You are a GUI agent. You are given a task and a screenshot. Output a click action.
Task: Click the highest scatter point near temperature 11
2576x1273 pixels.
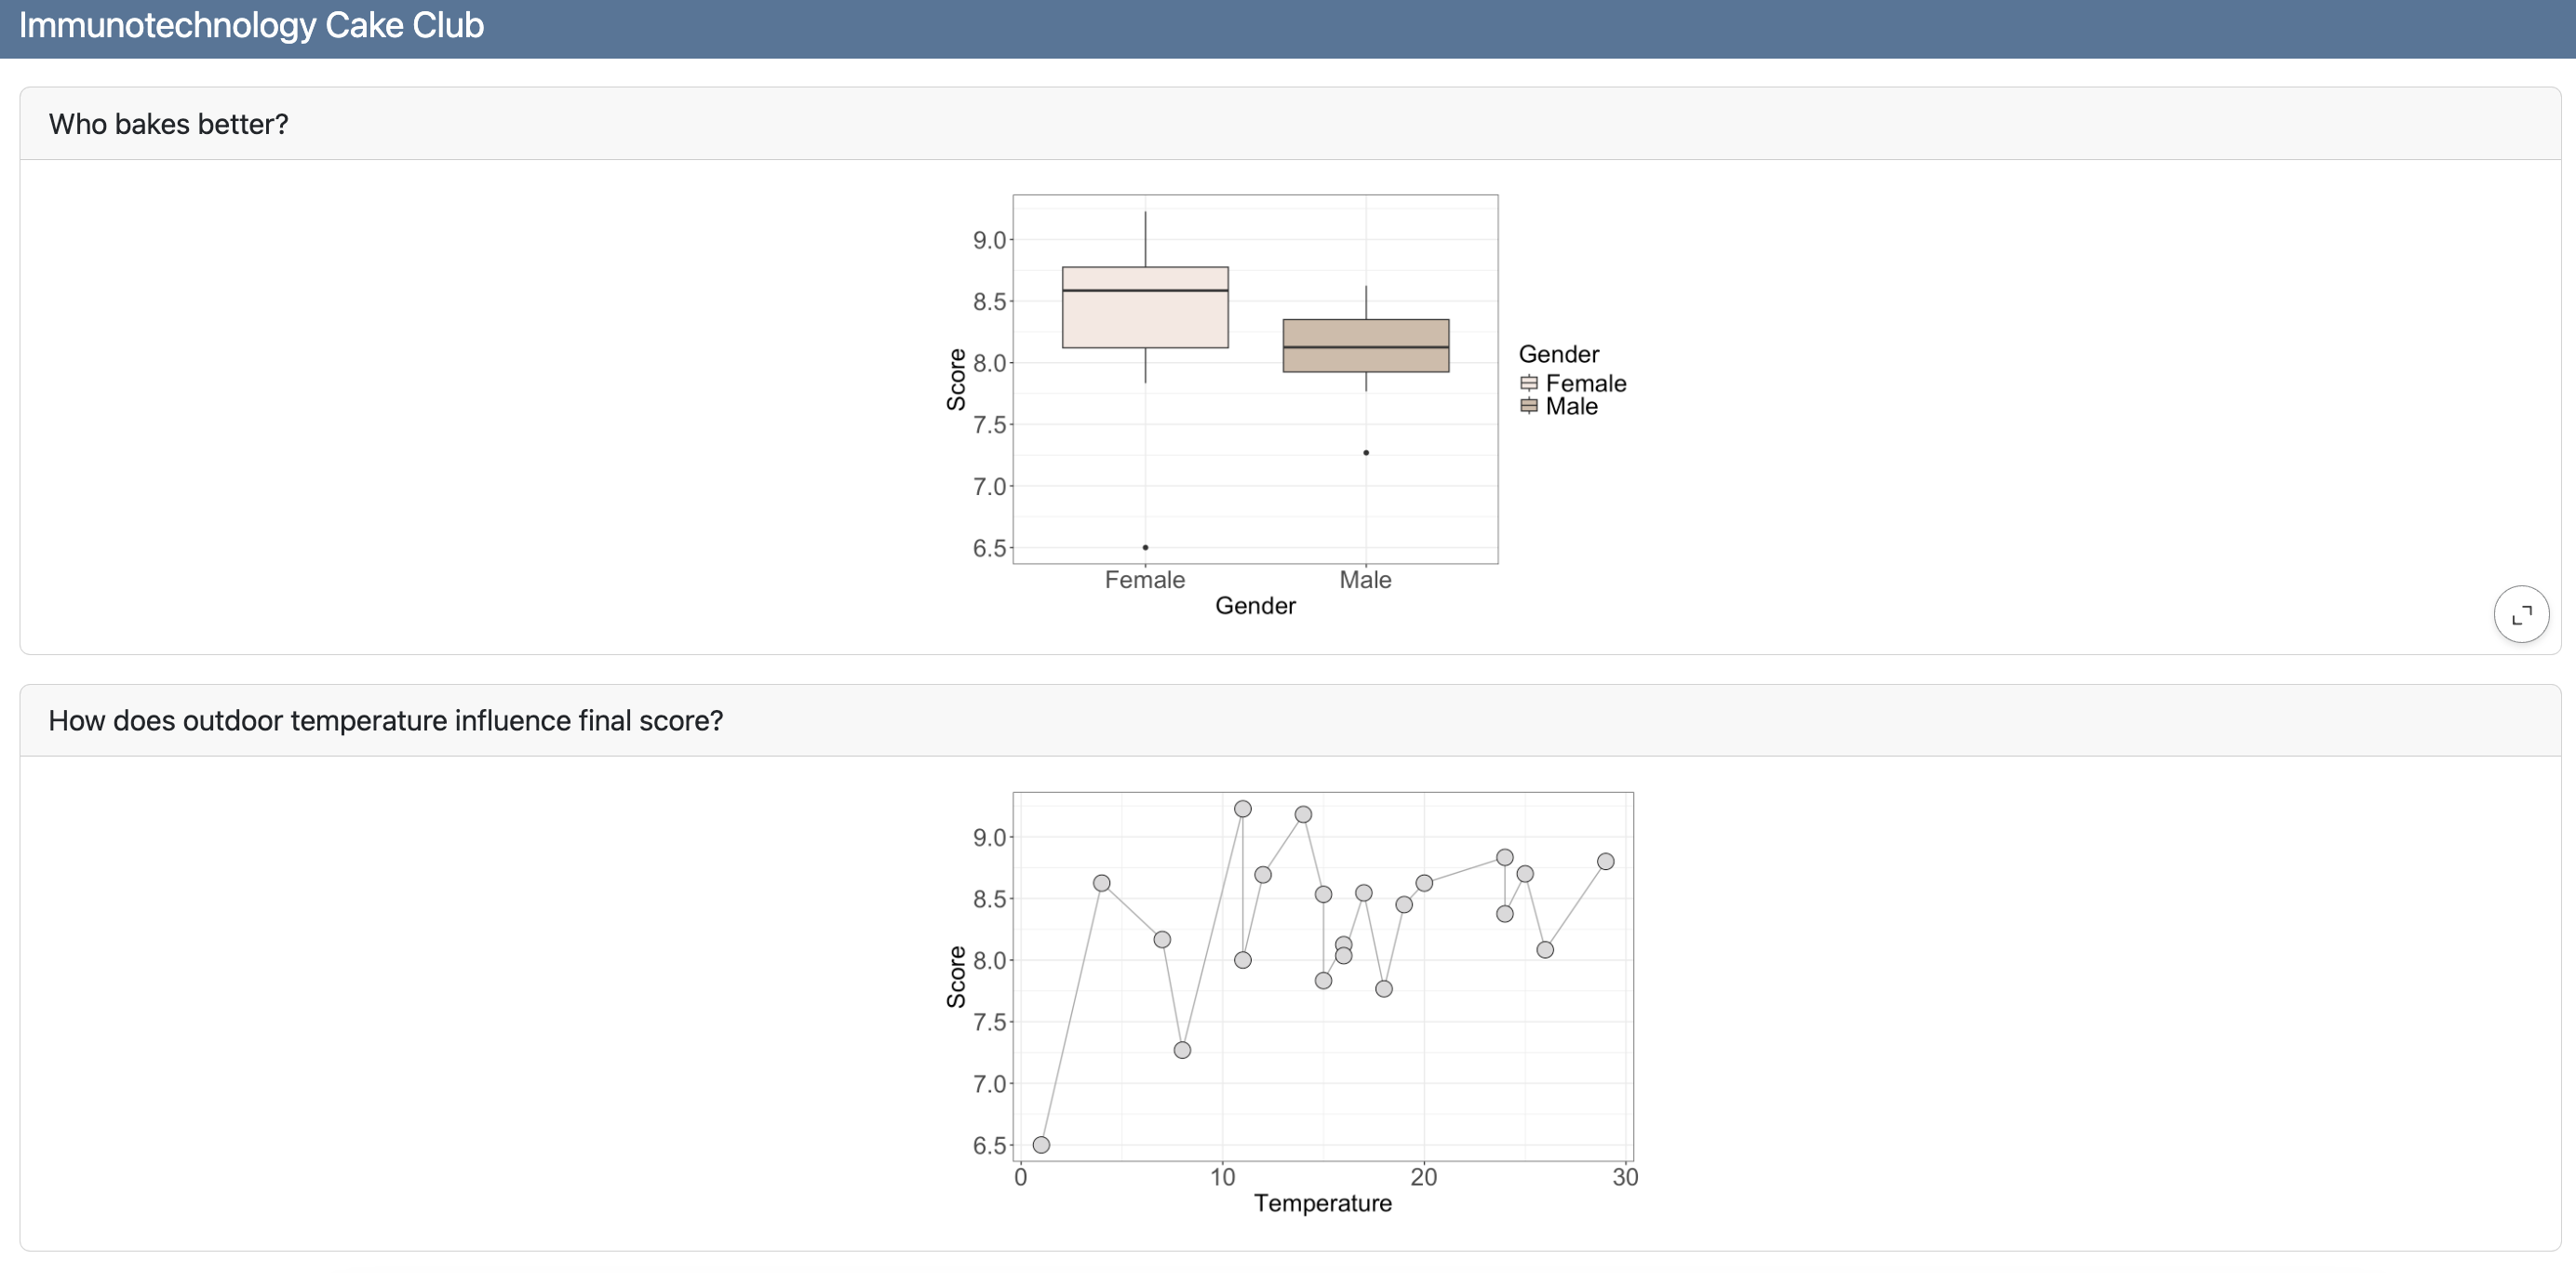[x=1242, y=809]
